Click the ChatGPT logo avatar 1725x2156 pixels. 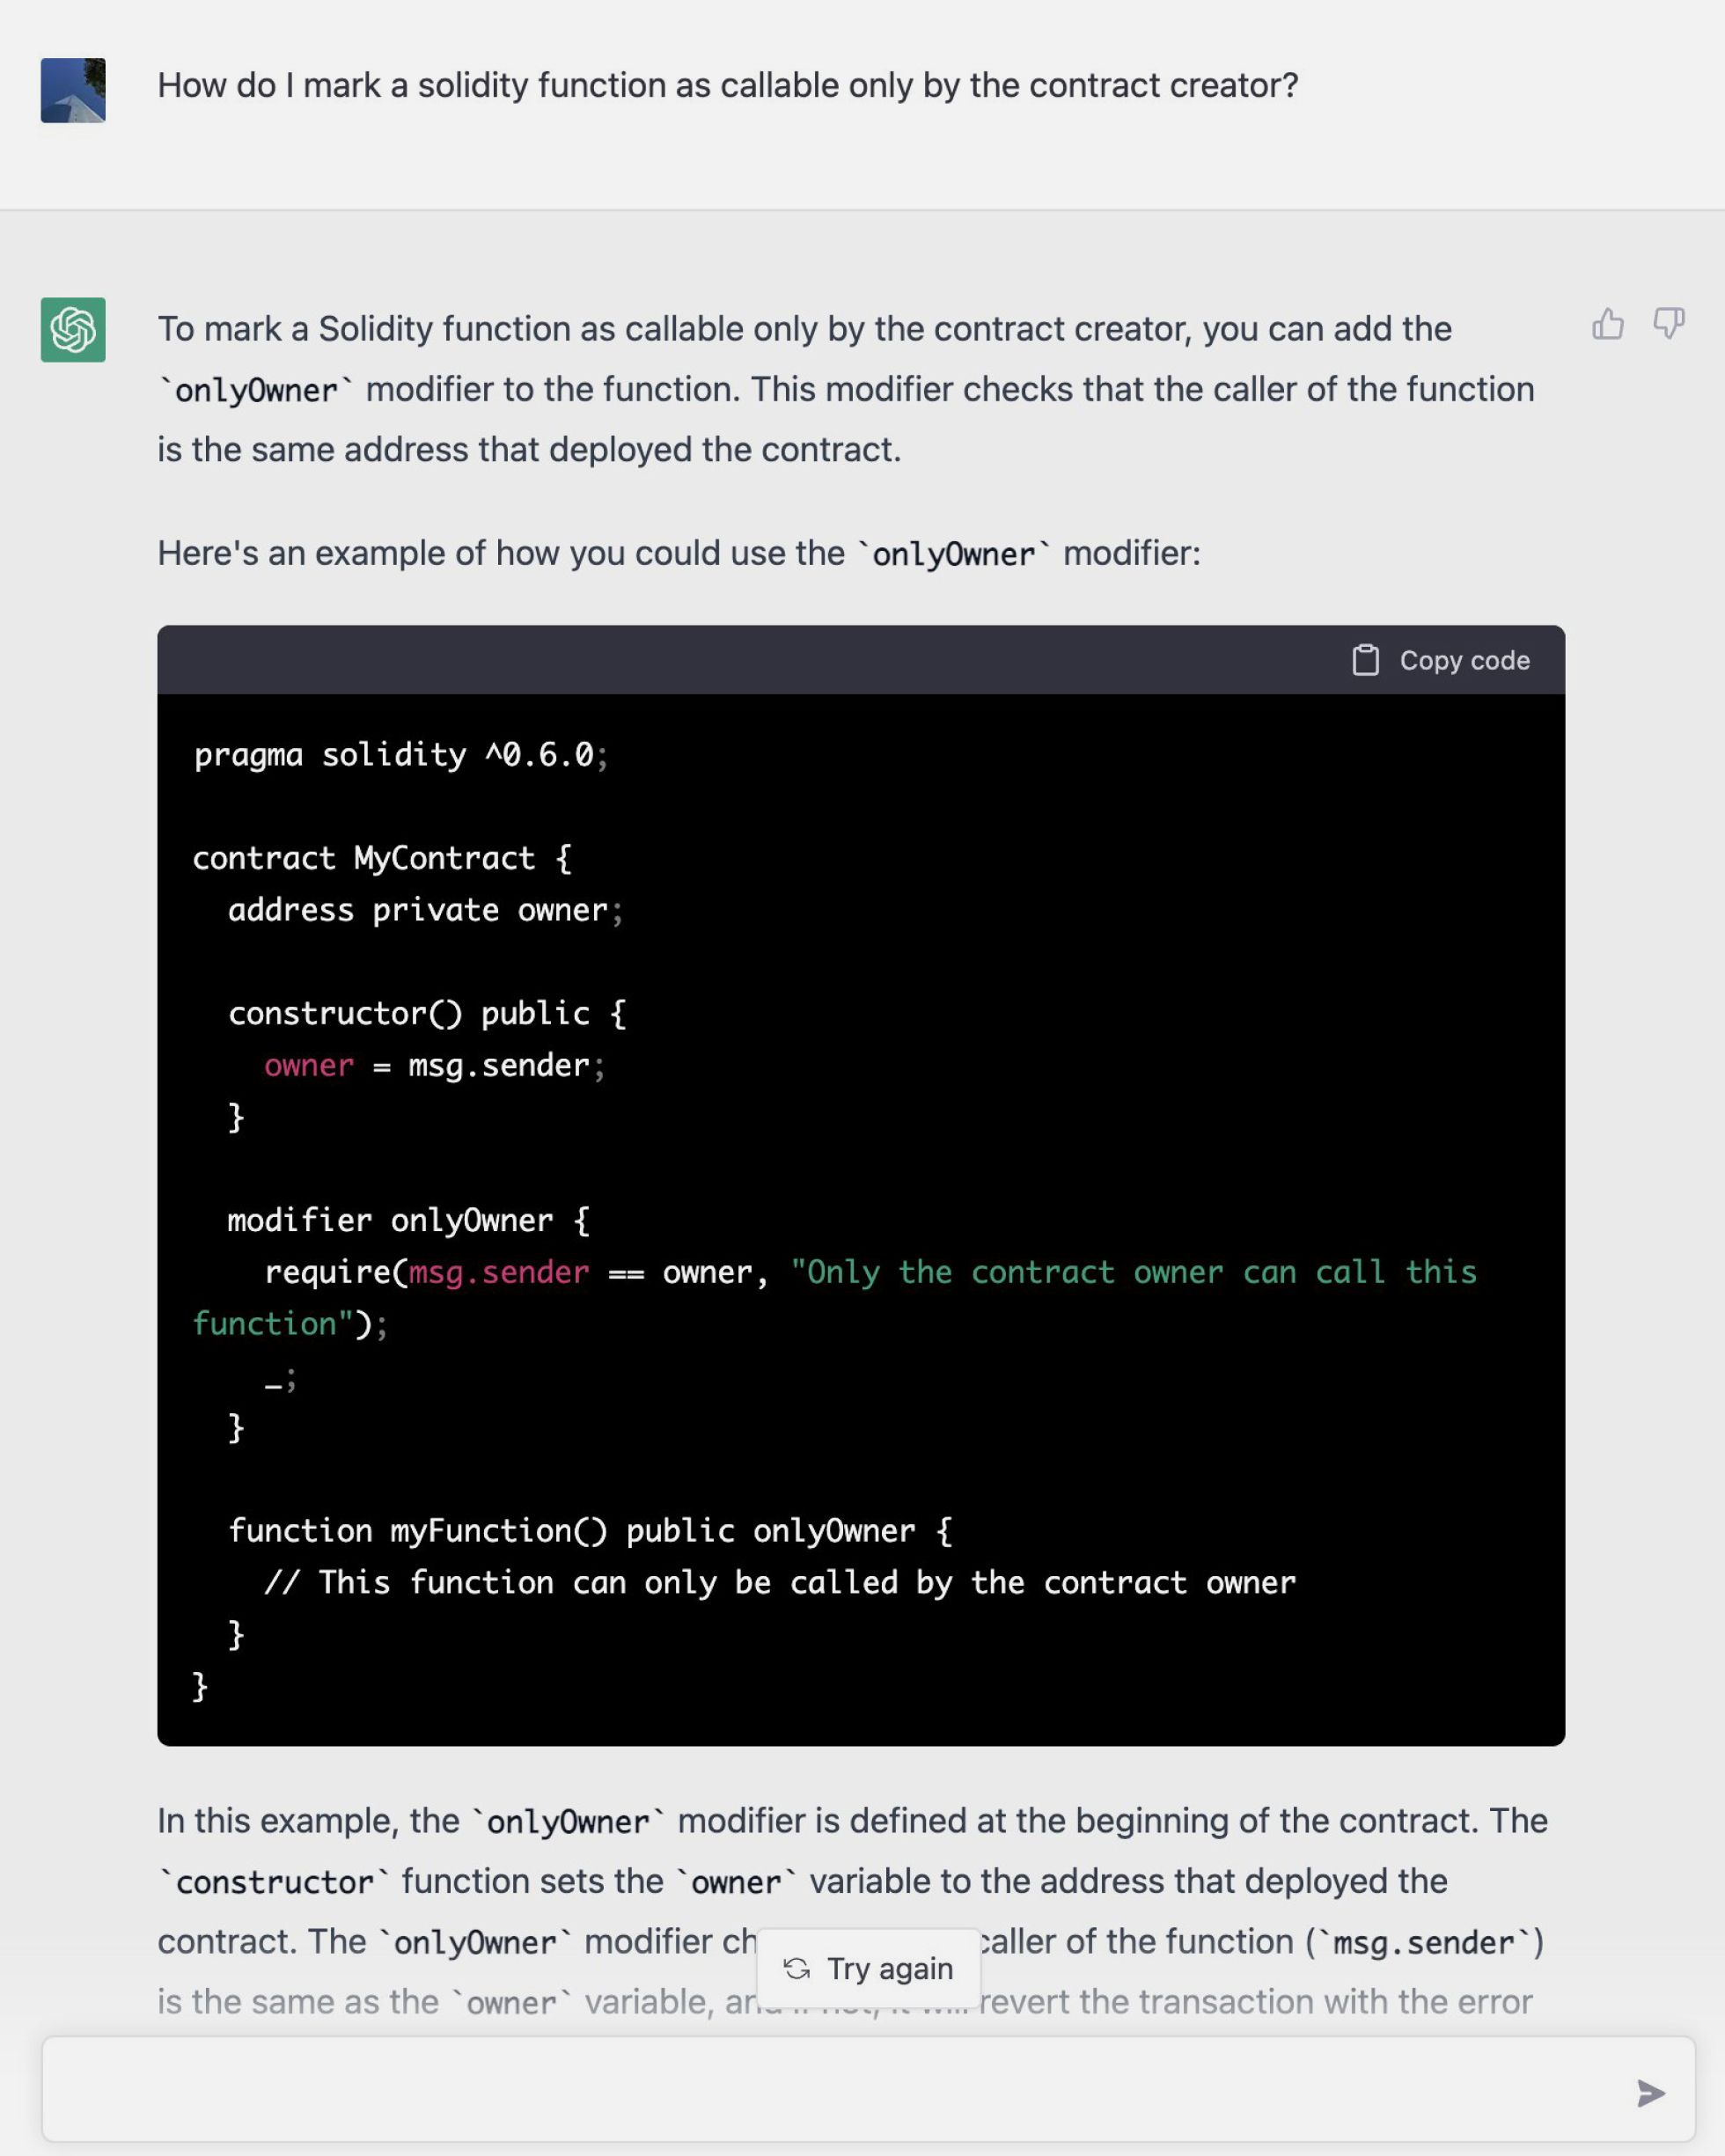coord(73,329)
